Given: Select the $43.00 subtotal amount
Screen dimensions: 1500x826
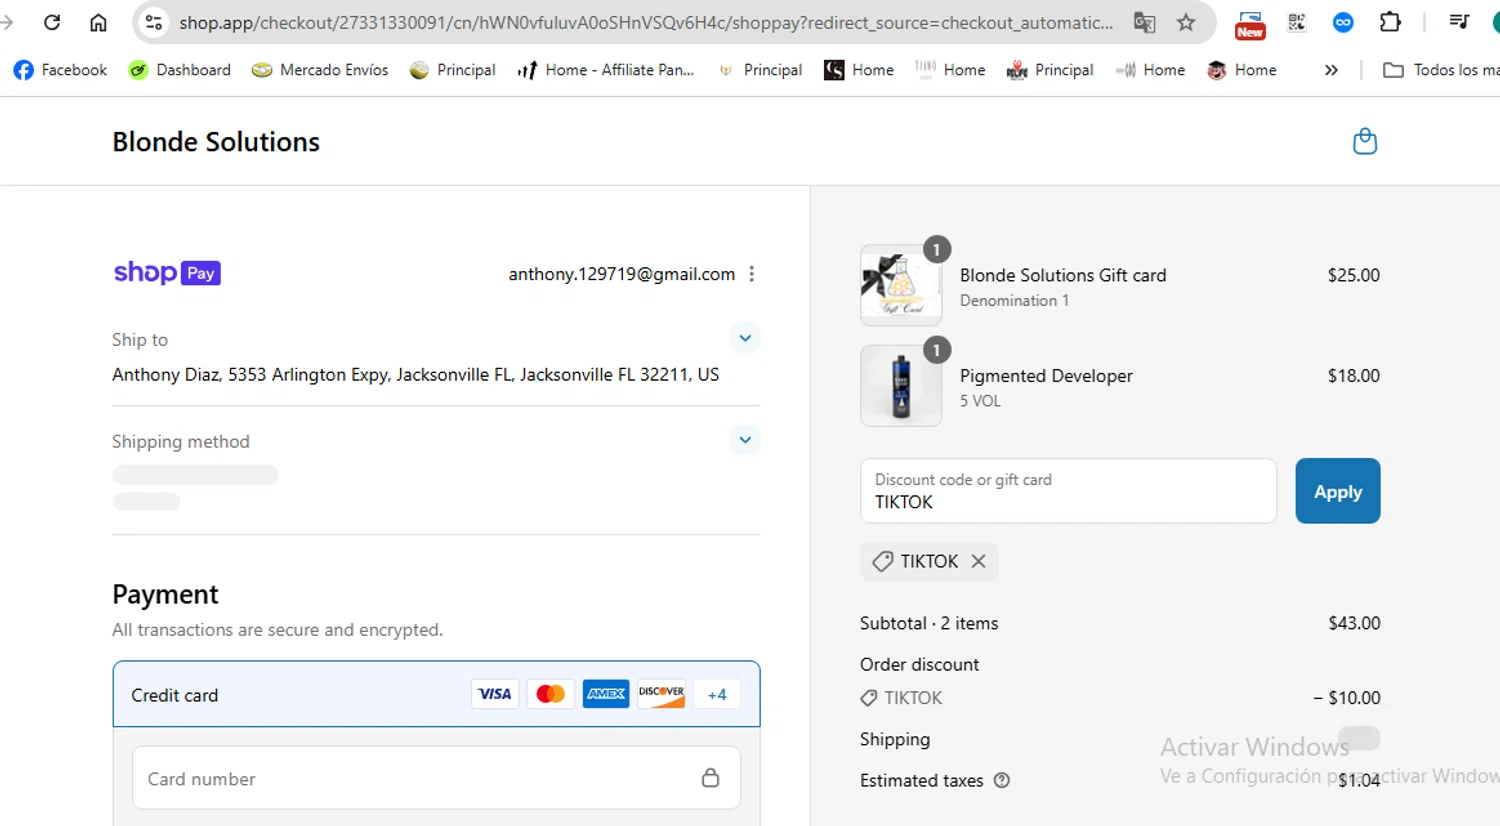Looking at the screenshot, I should pyautogui.click(x=1354, y=623).
